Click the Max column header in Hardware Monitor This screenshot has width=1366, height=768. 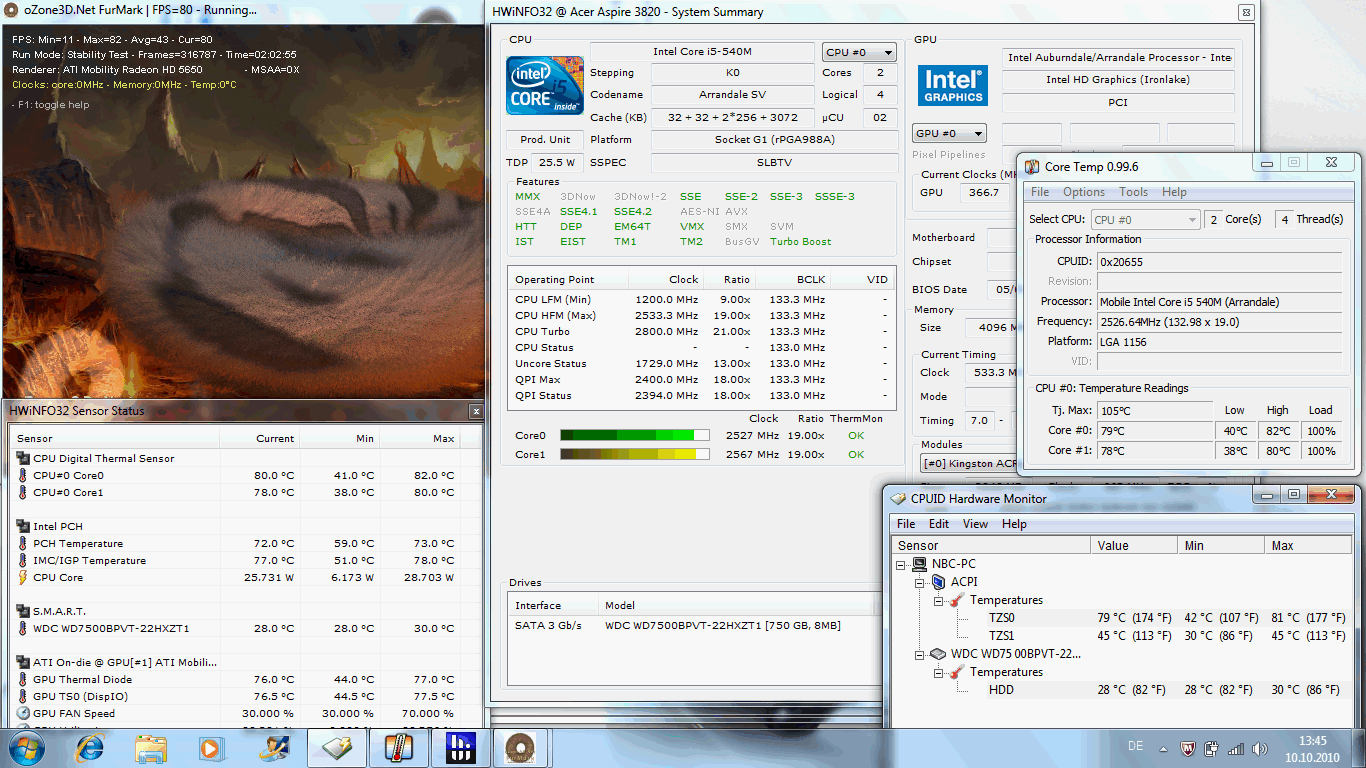tap(1307, 546)
